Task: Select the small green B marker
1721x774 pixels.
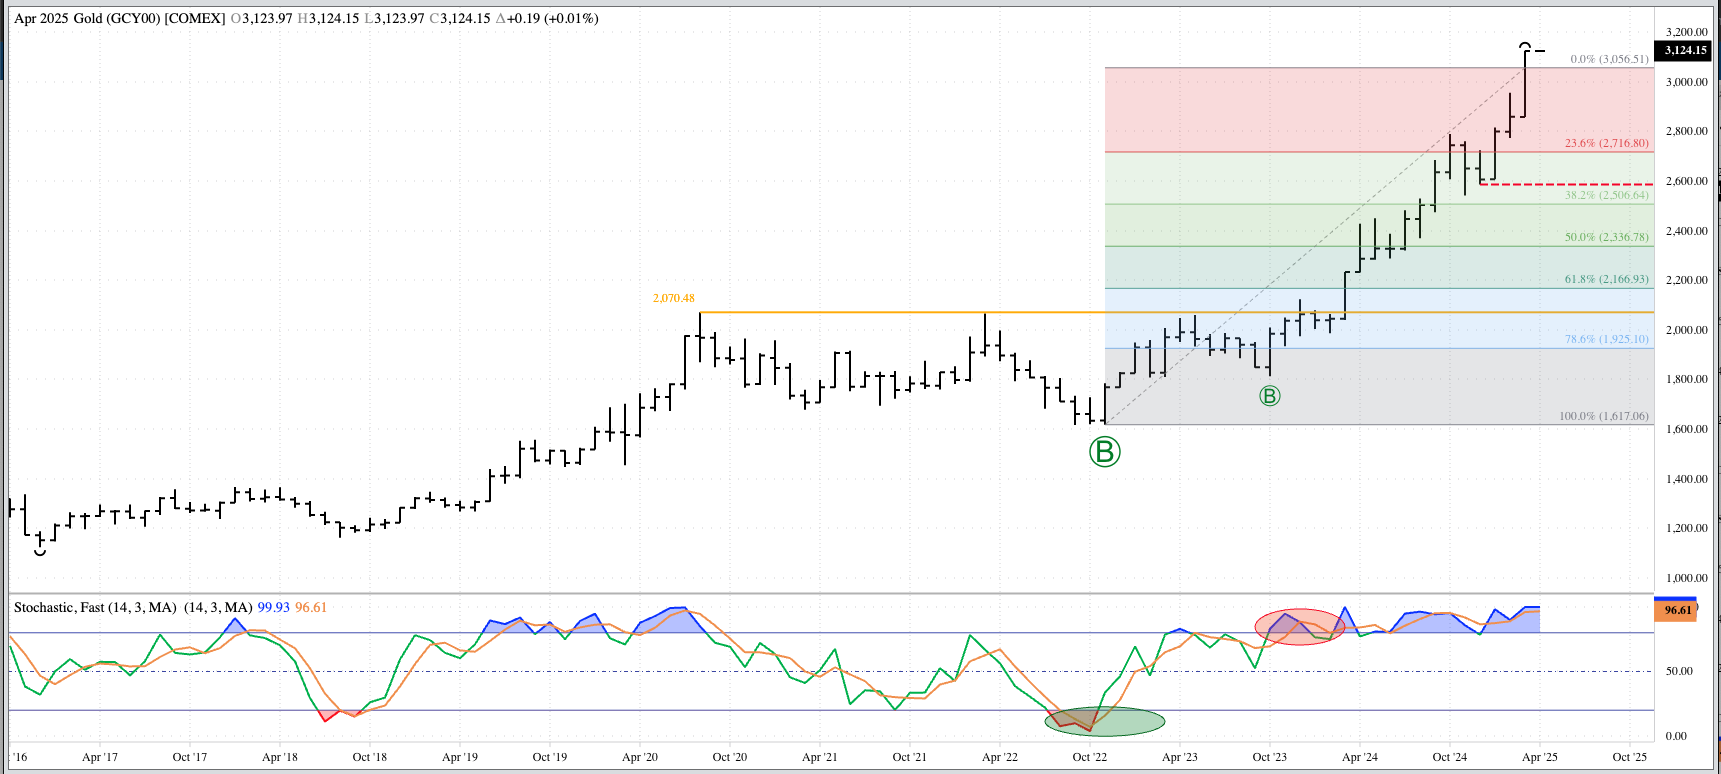Action: [1269, 396]
